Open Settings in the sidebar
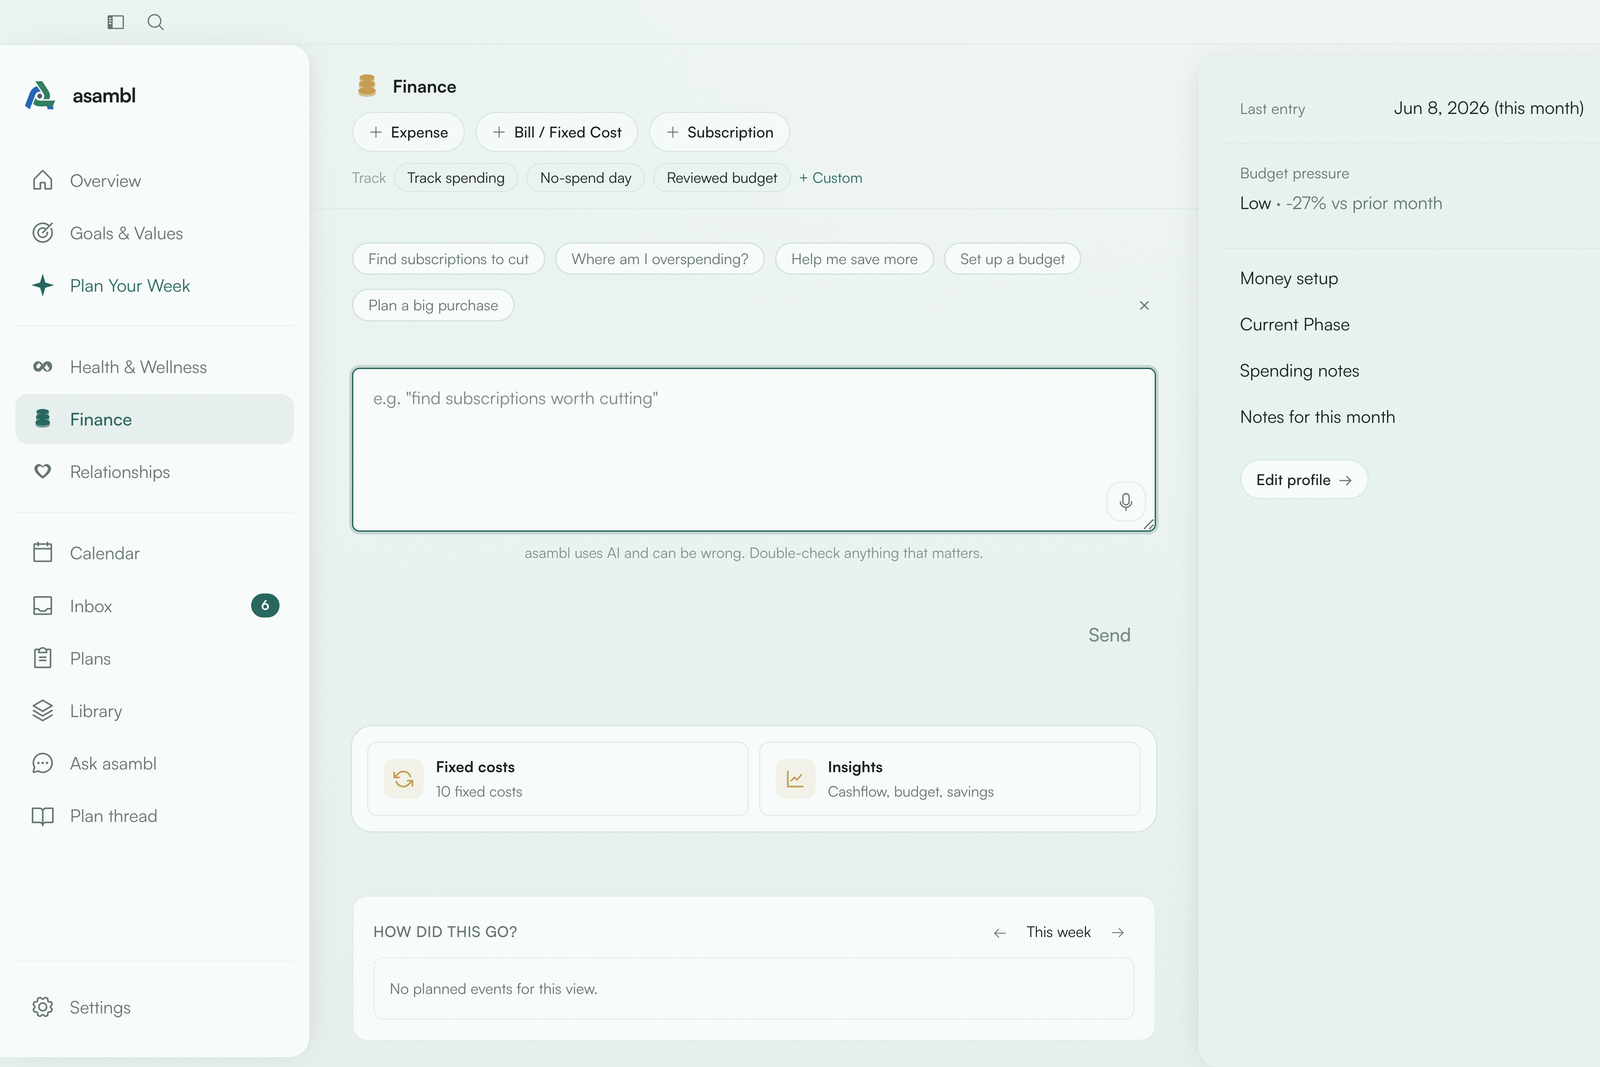 tap(155, 1007)
